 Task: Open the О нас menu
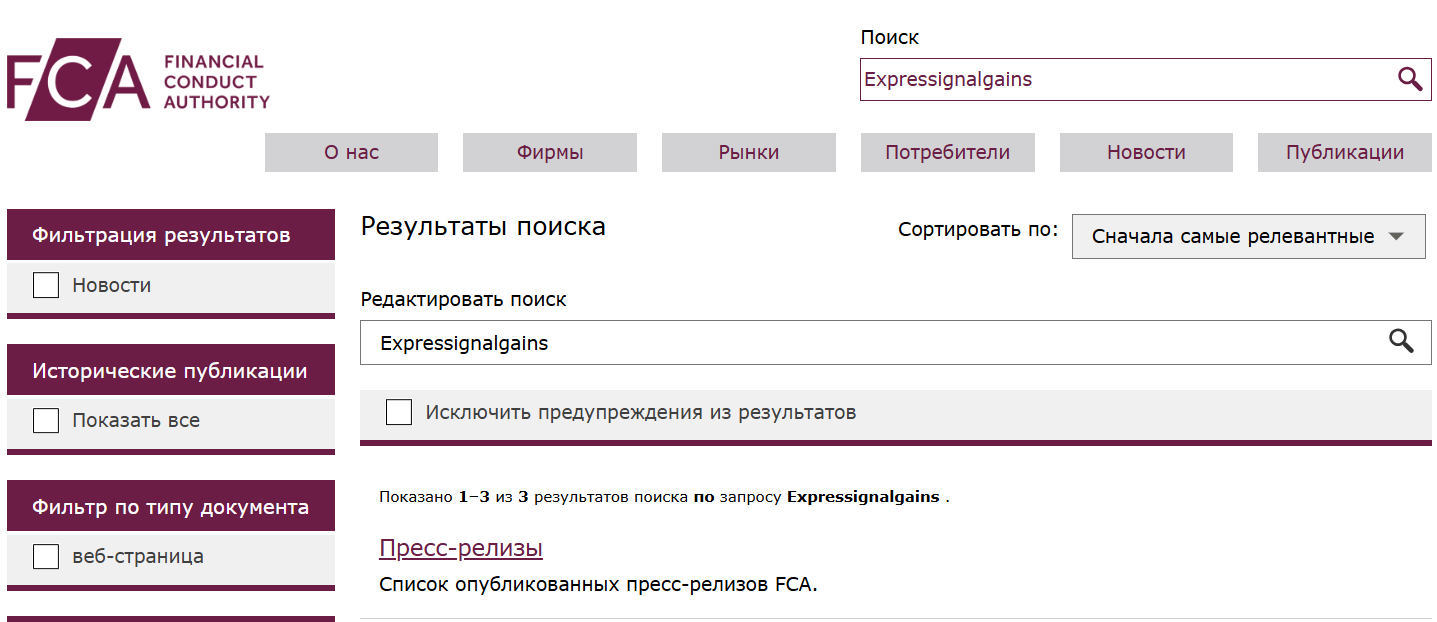coord(351,153)
